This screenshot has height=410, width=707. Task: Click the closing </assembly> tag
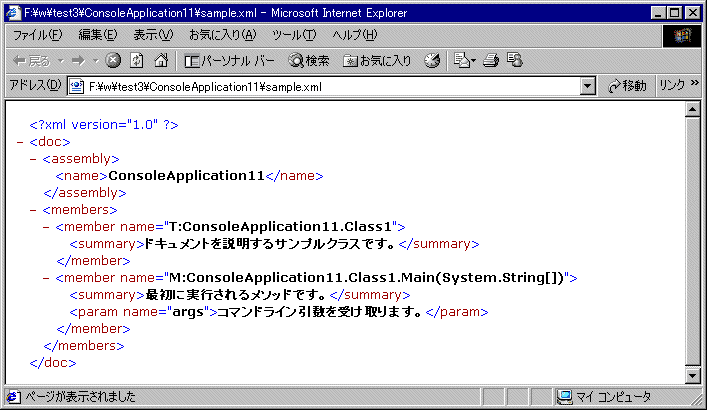coord(85,193)
